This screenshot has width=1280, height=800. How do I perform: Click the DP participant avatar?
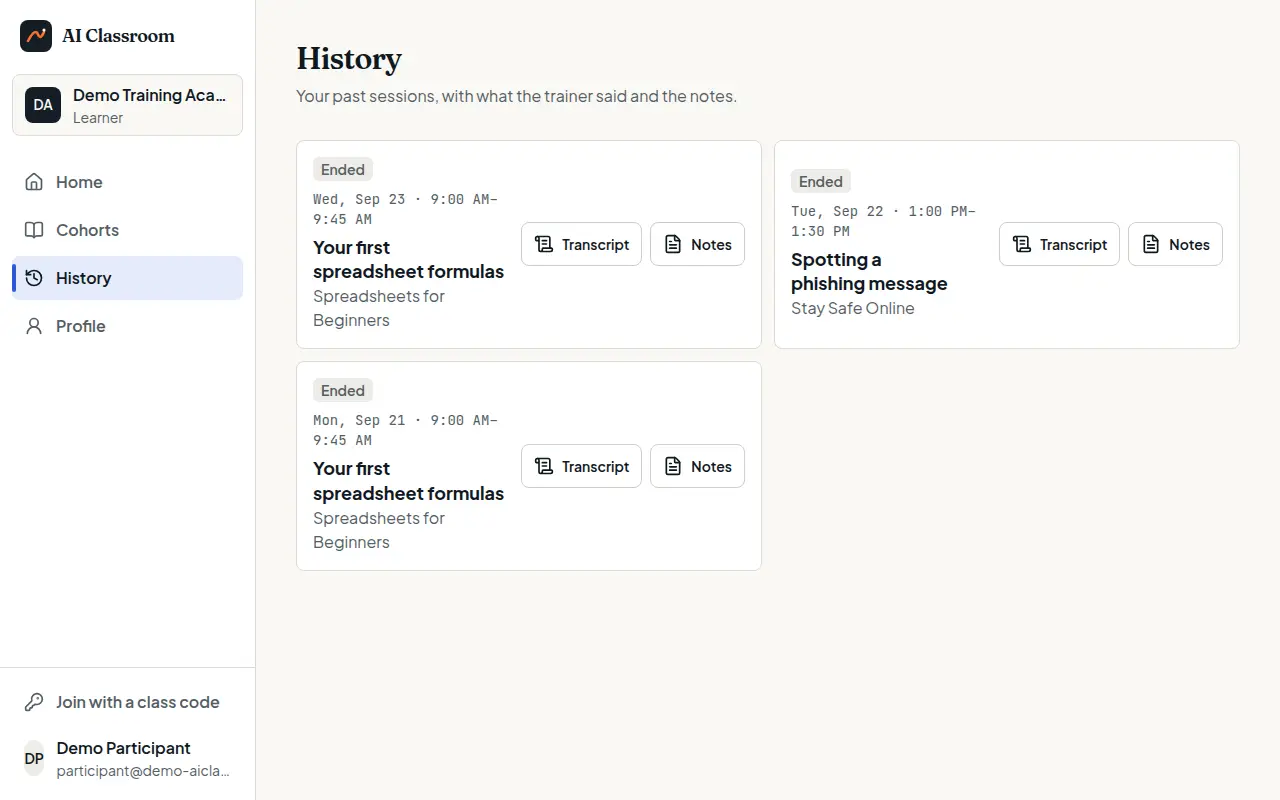[34, 759]
